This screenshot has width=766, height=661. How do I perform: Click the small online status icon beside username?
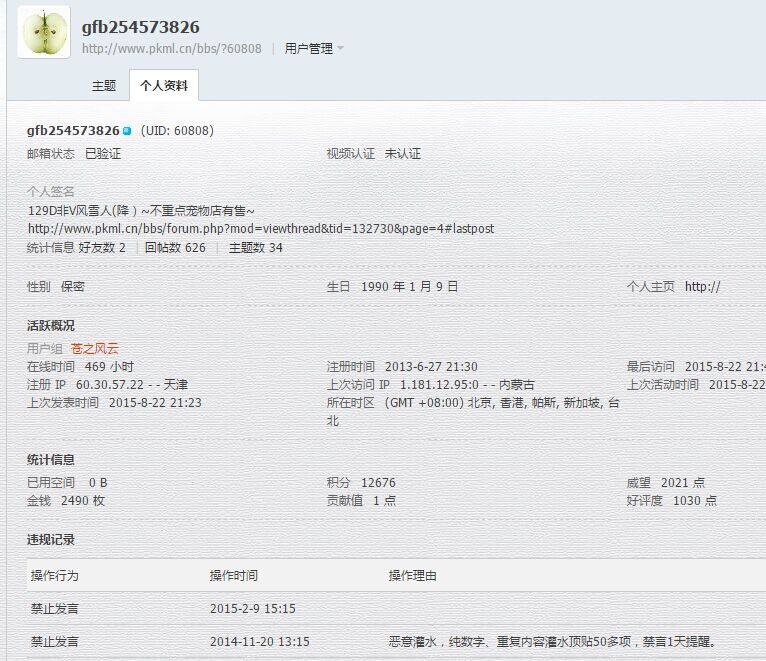[x=127, y=131]
